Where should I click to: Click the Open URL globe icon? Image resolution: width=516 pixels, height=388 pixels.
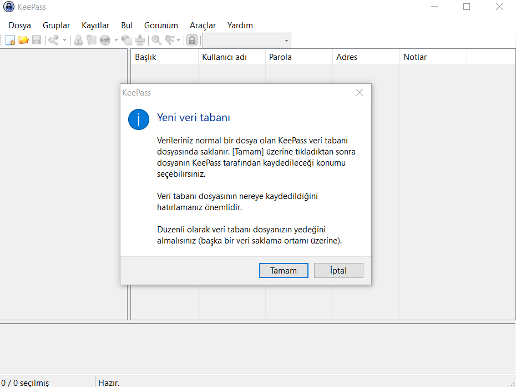105,40
